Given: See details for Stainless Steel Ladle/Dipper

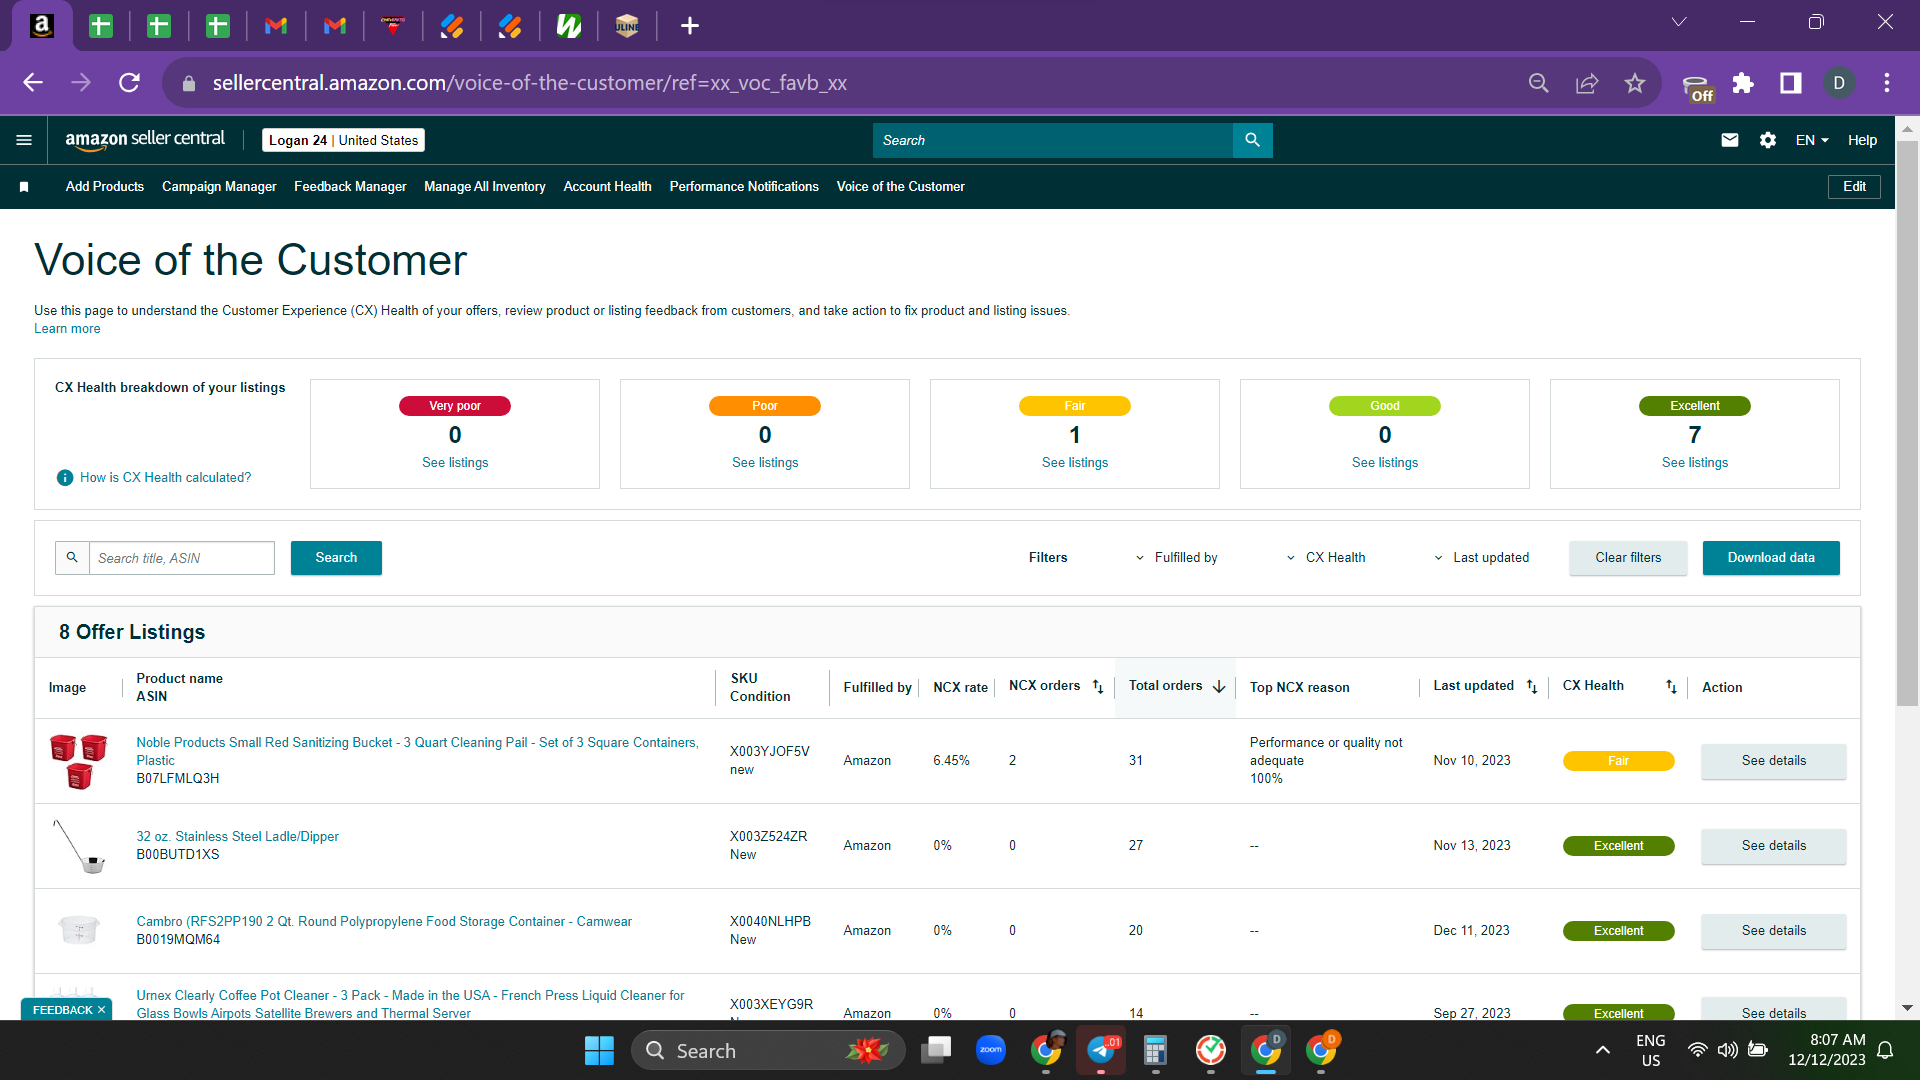Looking at the screenshot, I should [1773, 846].
